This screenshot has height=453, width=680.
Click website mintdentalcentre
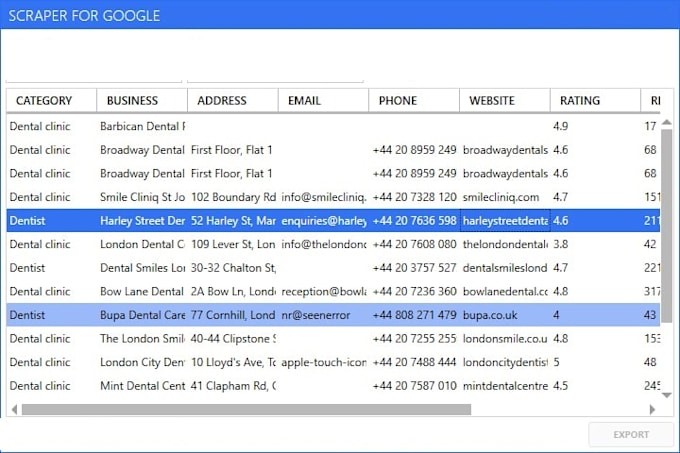point(505,386)
